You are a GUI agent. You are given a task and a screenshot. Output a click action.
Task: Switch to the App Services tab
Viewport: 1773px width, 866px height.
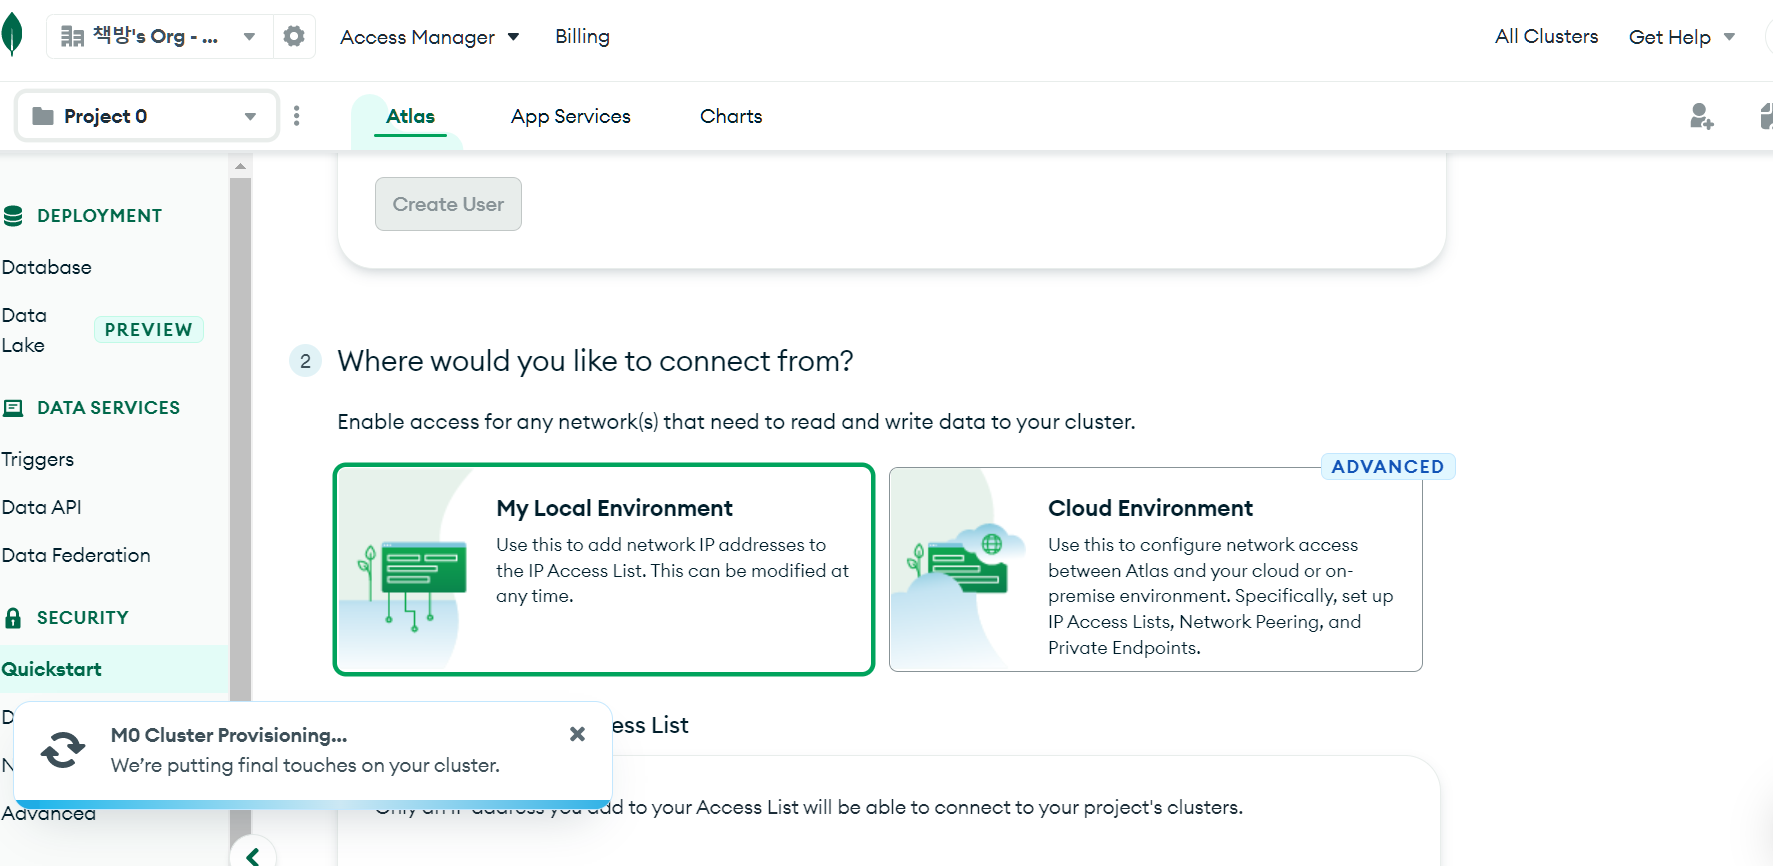tap(571, 116)
